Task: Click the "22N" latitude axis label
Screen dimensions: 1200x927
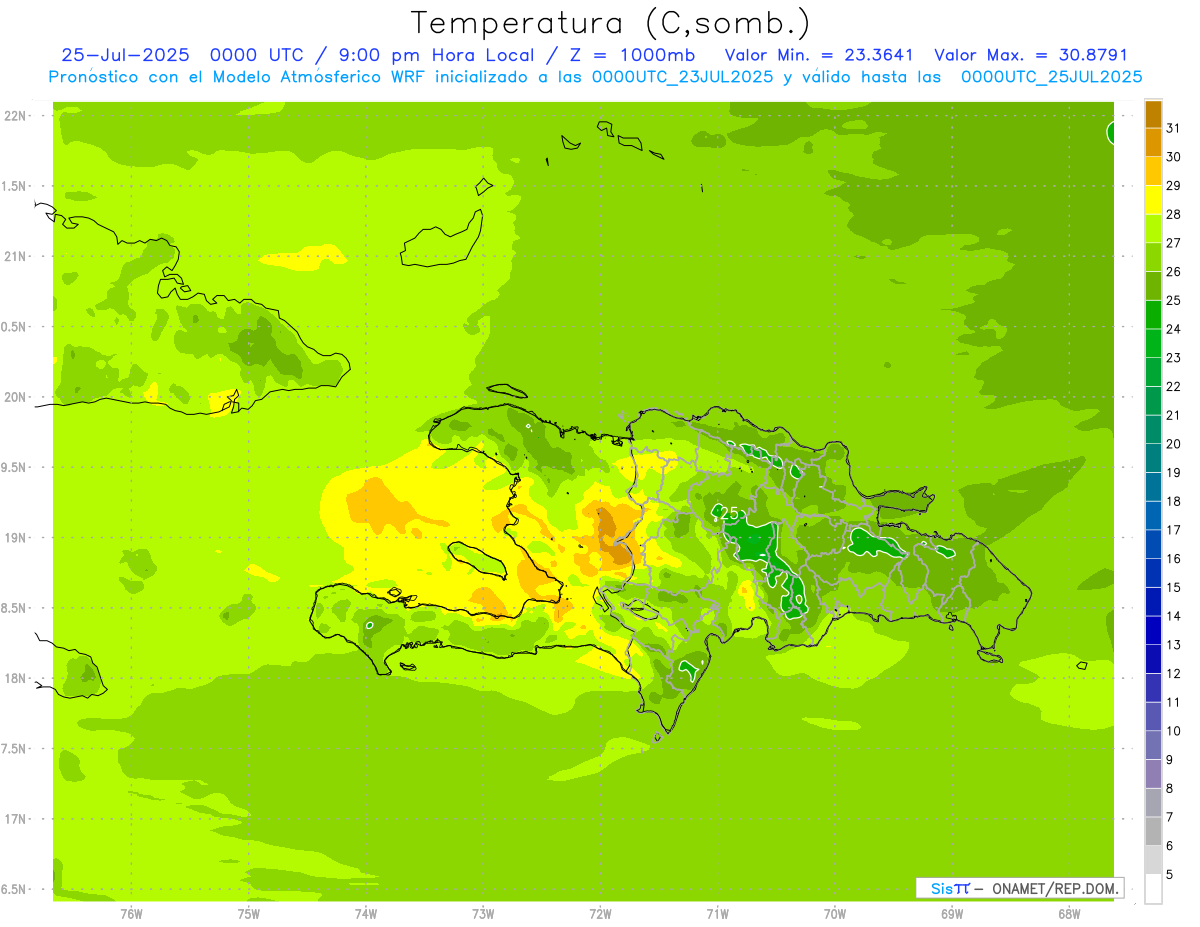Action: (15, 116)
